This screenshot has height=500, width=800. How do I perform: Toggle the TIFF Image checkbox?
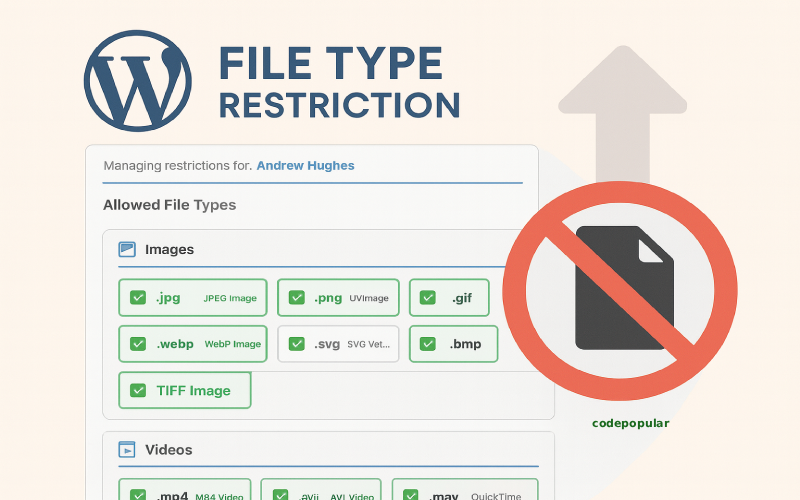coord(138,390)
